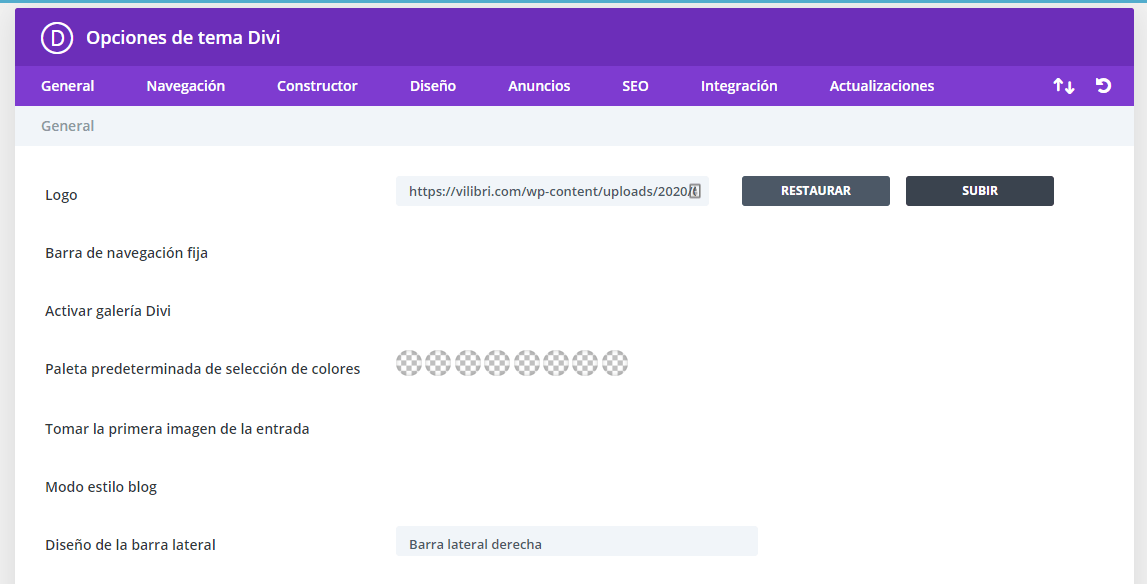1147x584 pixels.
Task: Open the SEO tab
Action: [635, 86]
